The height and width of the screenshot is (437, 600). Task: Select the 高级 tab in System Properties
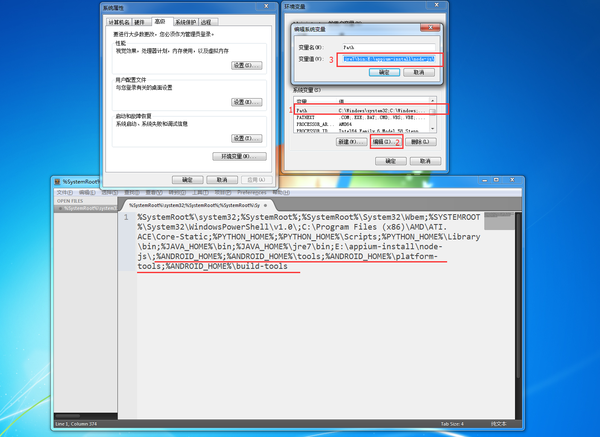161,21
